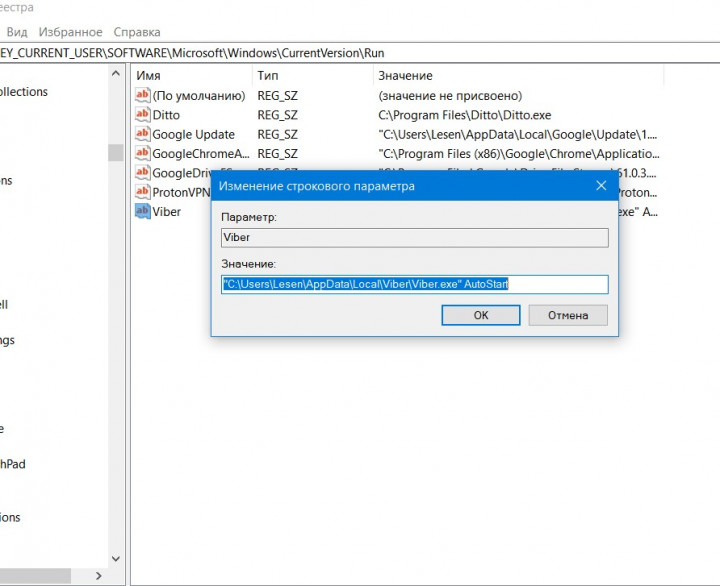Open the Вид menu
The height and width of the screenshot is (586, 720).
coord(17,32)
